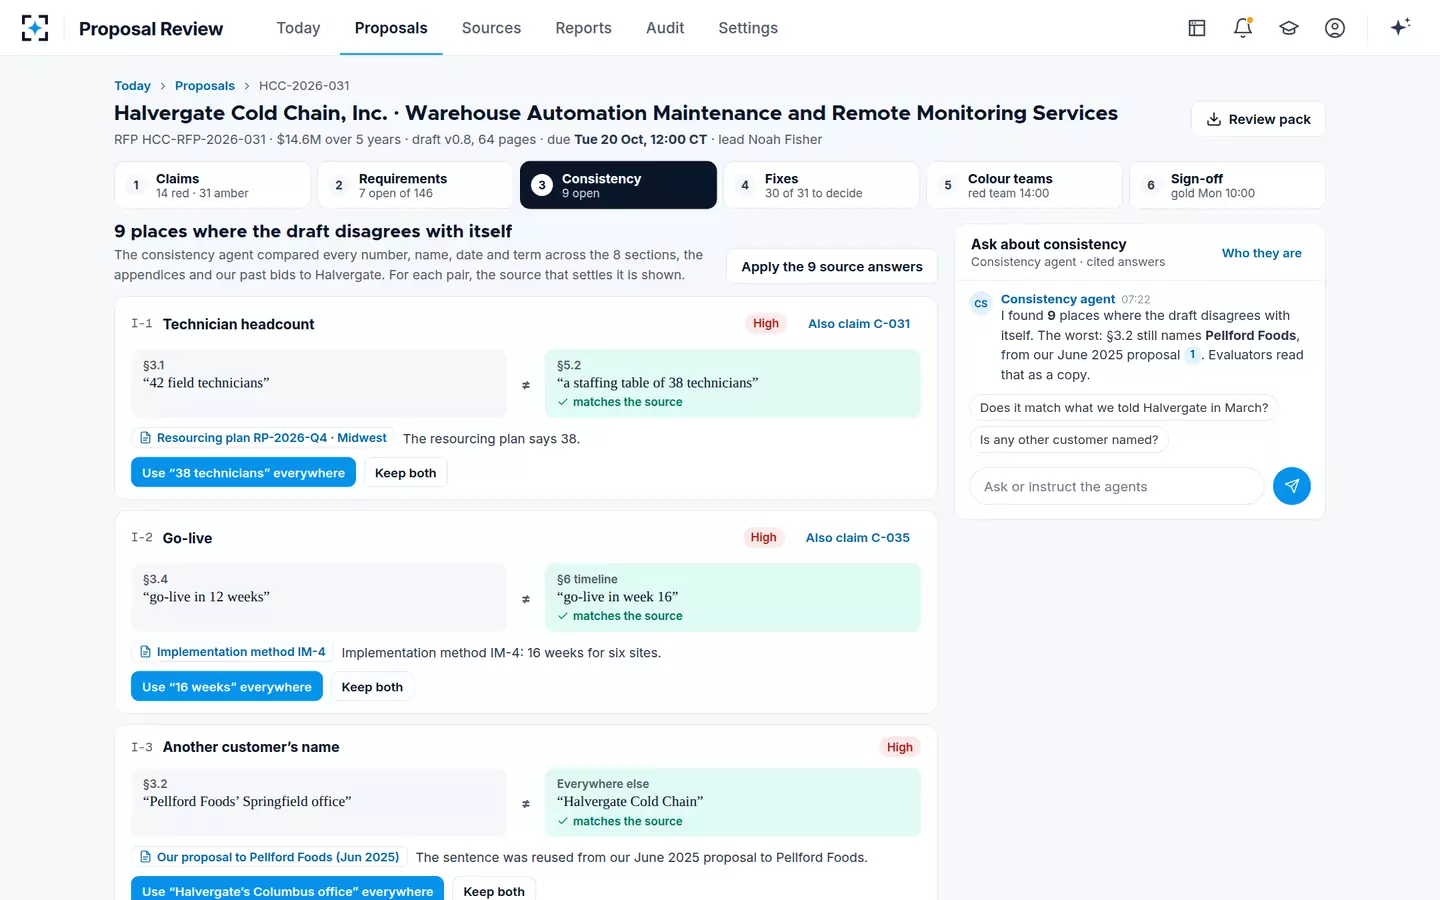
Task: Click the Consistency agent name in chat
Action: point(1058,299)
